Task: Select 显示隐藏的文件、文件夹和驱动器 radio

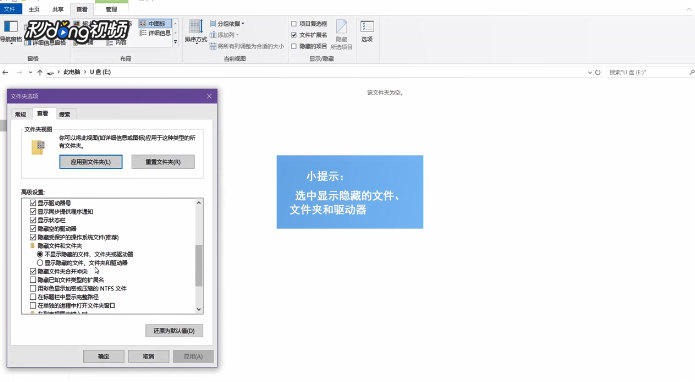Action: (x=40, y=263)
